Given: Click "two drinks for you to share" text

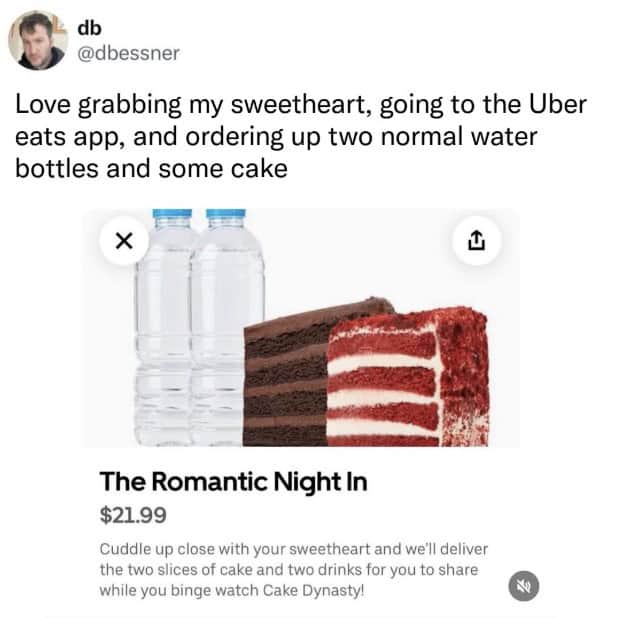Looking at the screenshot, I should 371,569.
